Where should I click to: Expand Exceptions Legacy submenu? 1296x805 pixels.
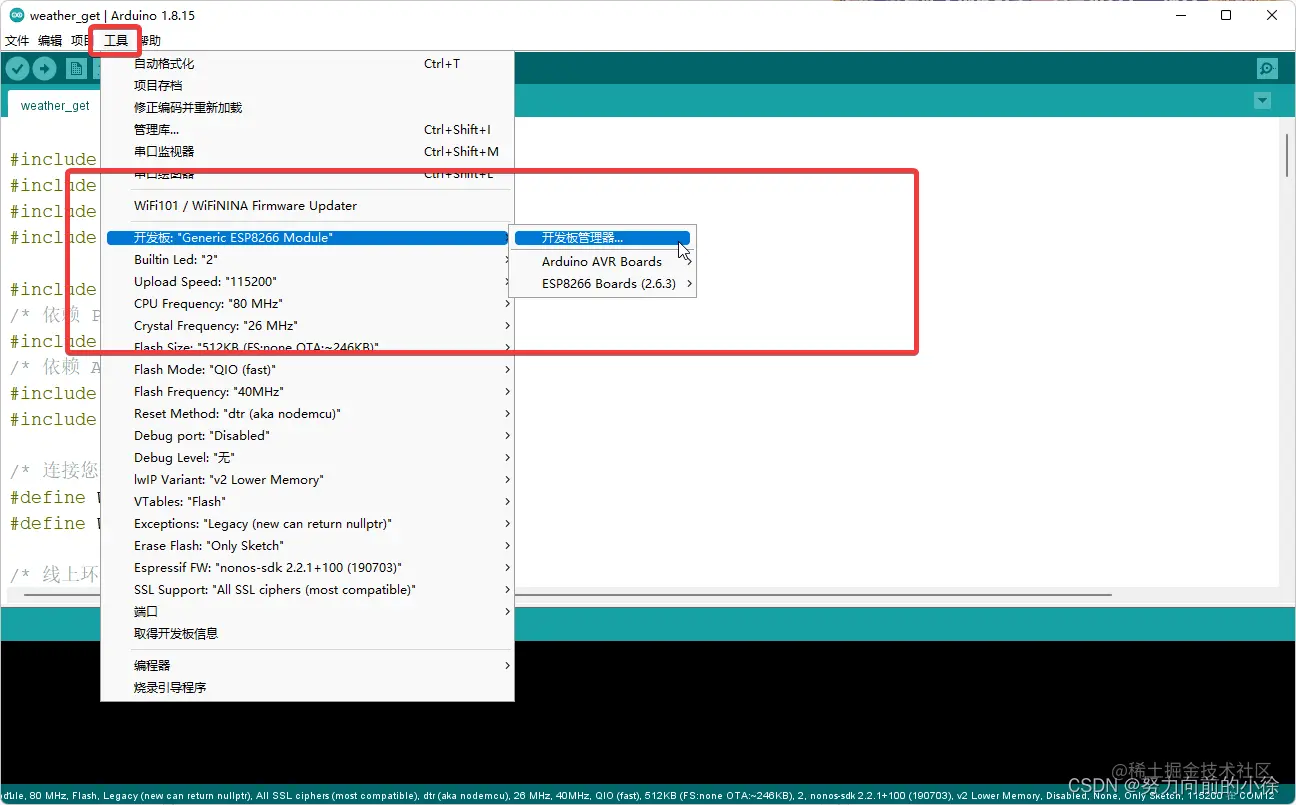coord(307,523)
